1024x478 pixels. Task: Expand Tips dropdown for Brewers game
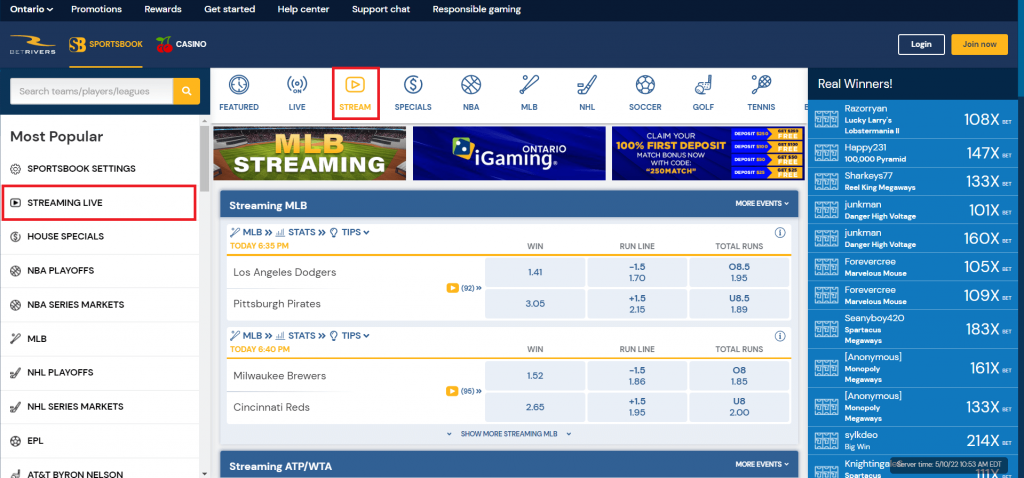349,336
